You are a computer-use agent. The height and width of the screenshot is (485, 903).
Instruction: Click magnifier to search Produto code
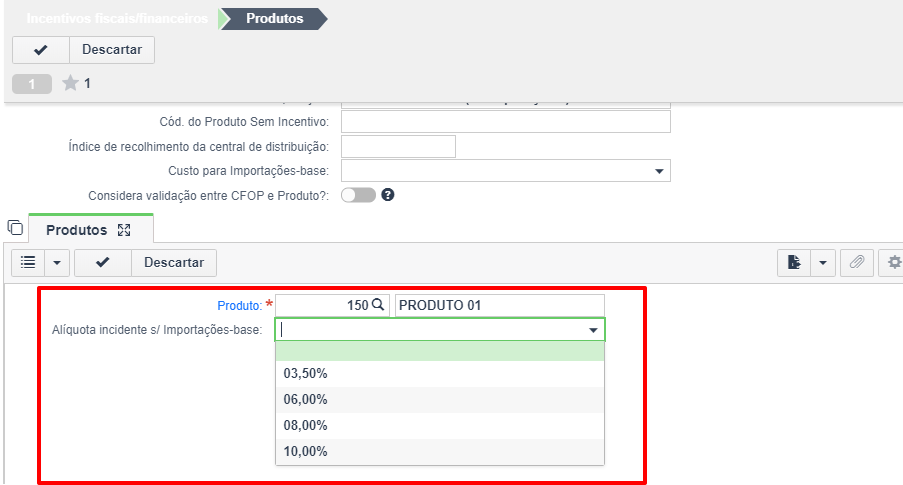(x=378, y=305)
